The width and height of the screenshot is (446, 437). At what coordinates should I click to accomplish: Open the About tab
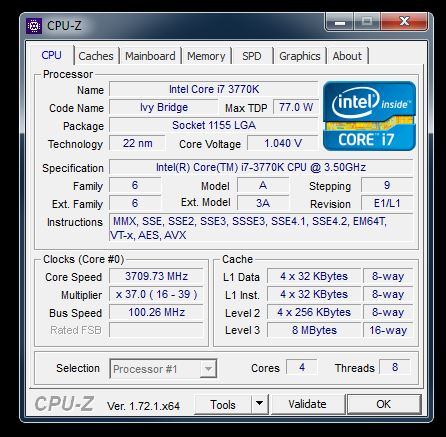[x=347, y=56]
